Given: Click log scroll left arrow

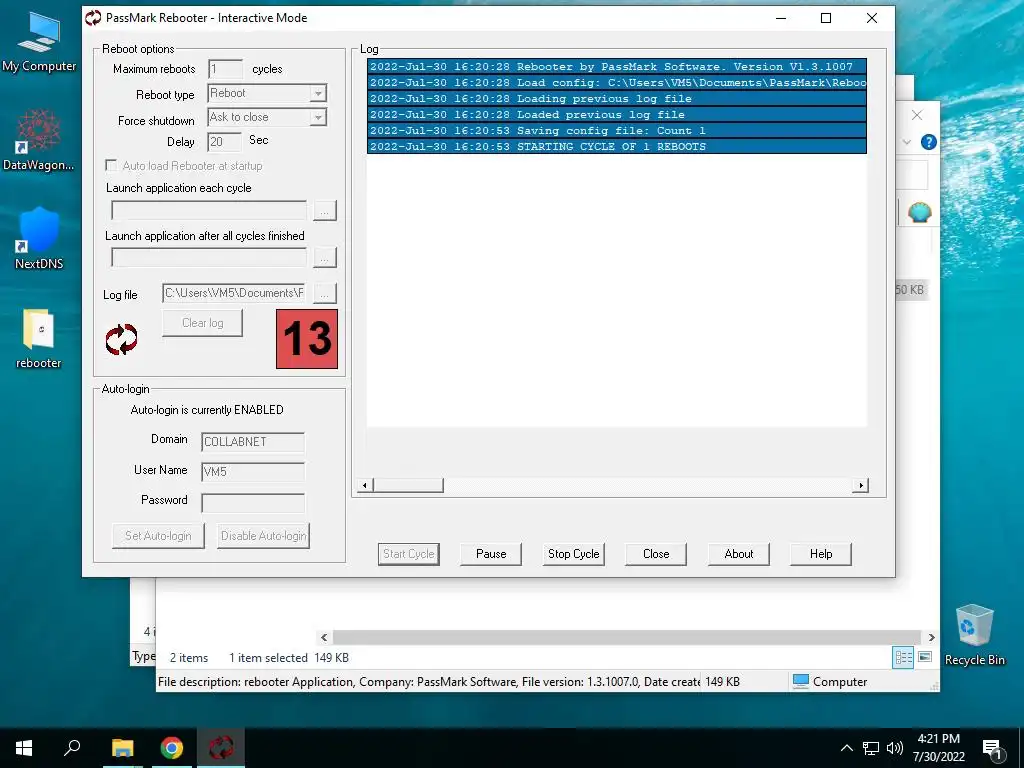Looking at the screenshot, I should [x=365, y=485].
